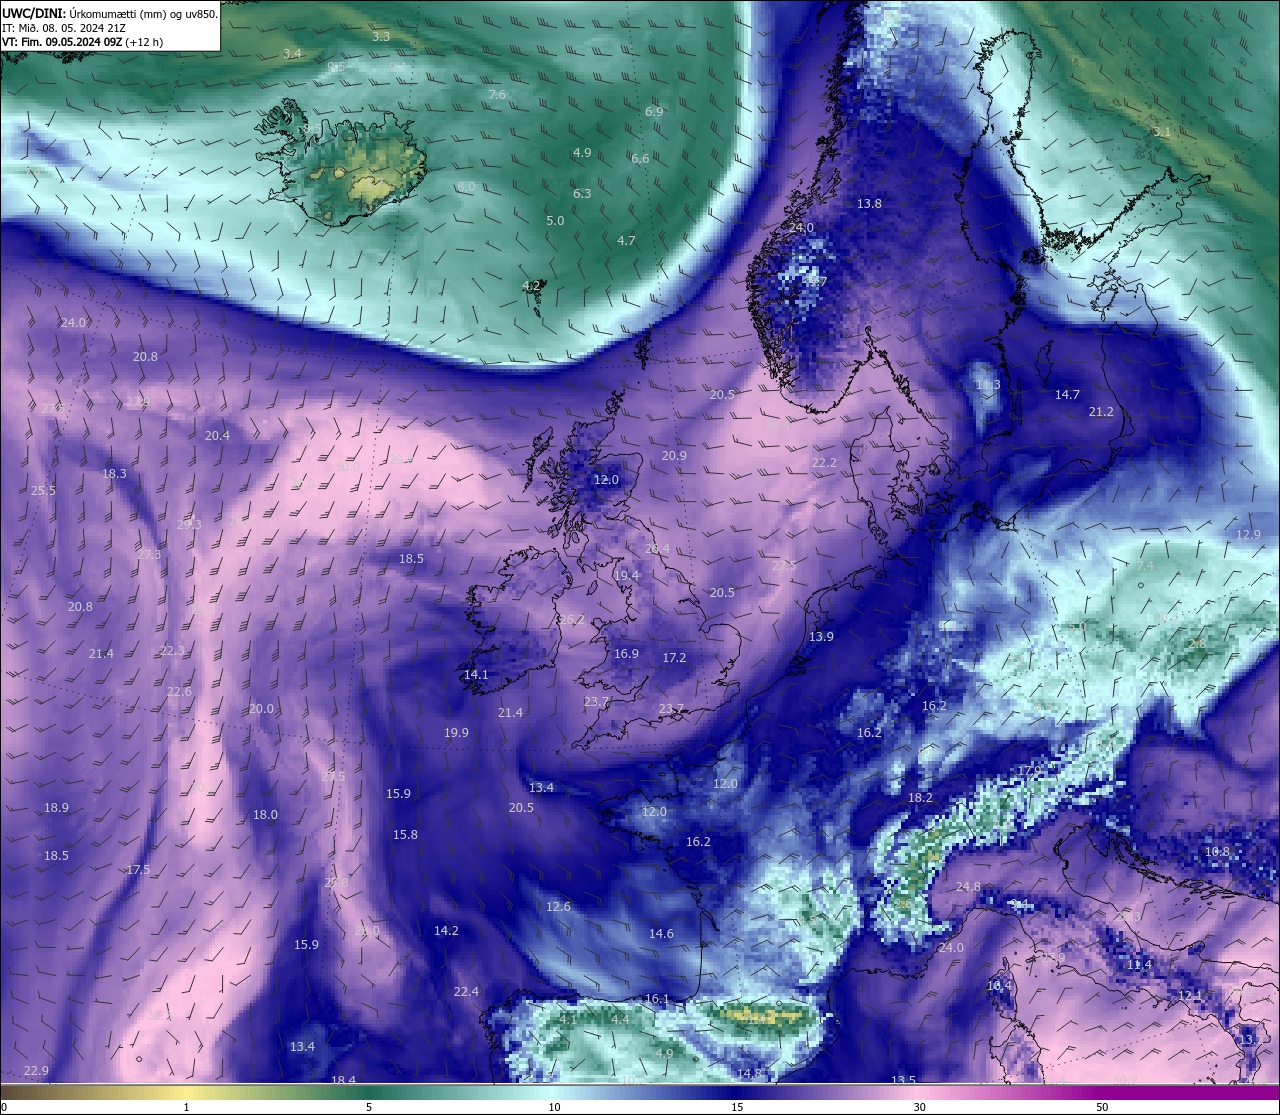Screen dimensions: 1280x1115
Task: Click the map value '22.2' near Denmark
Action: [x=824, y=463]
